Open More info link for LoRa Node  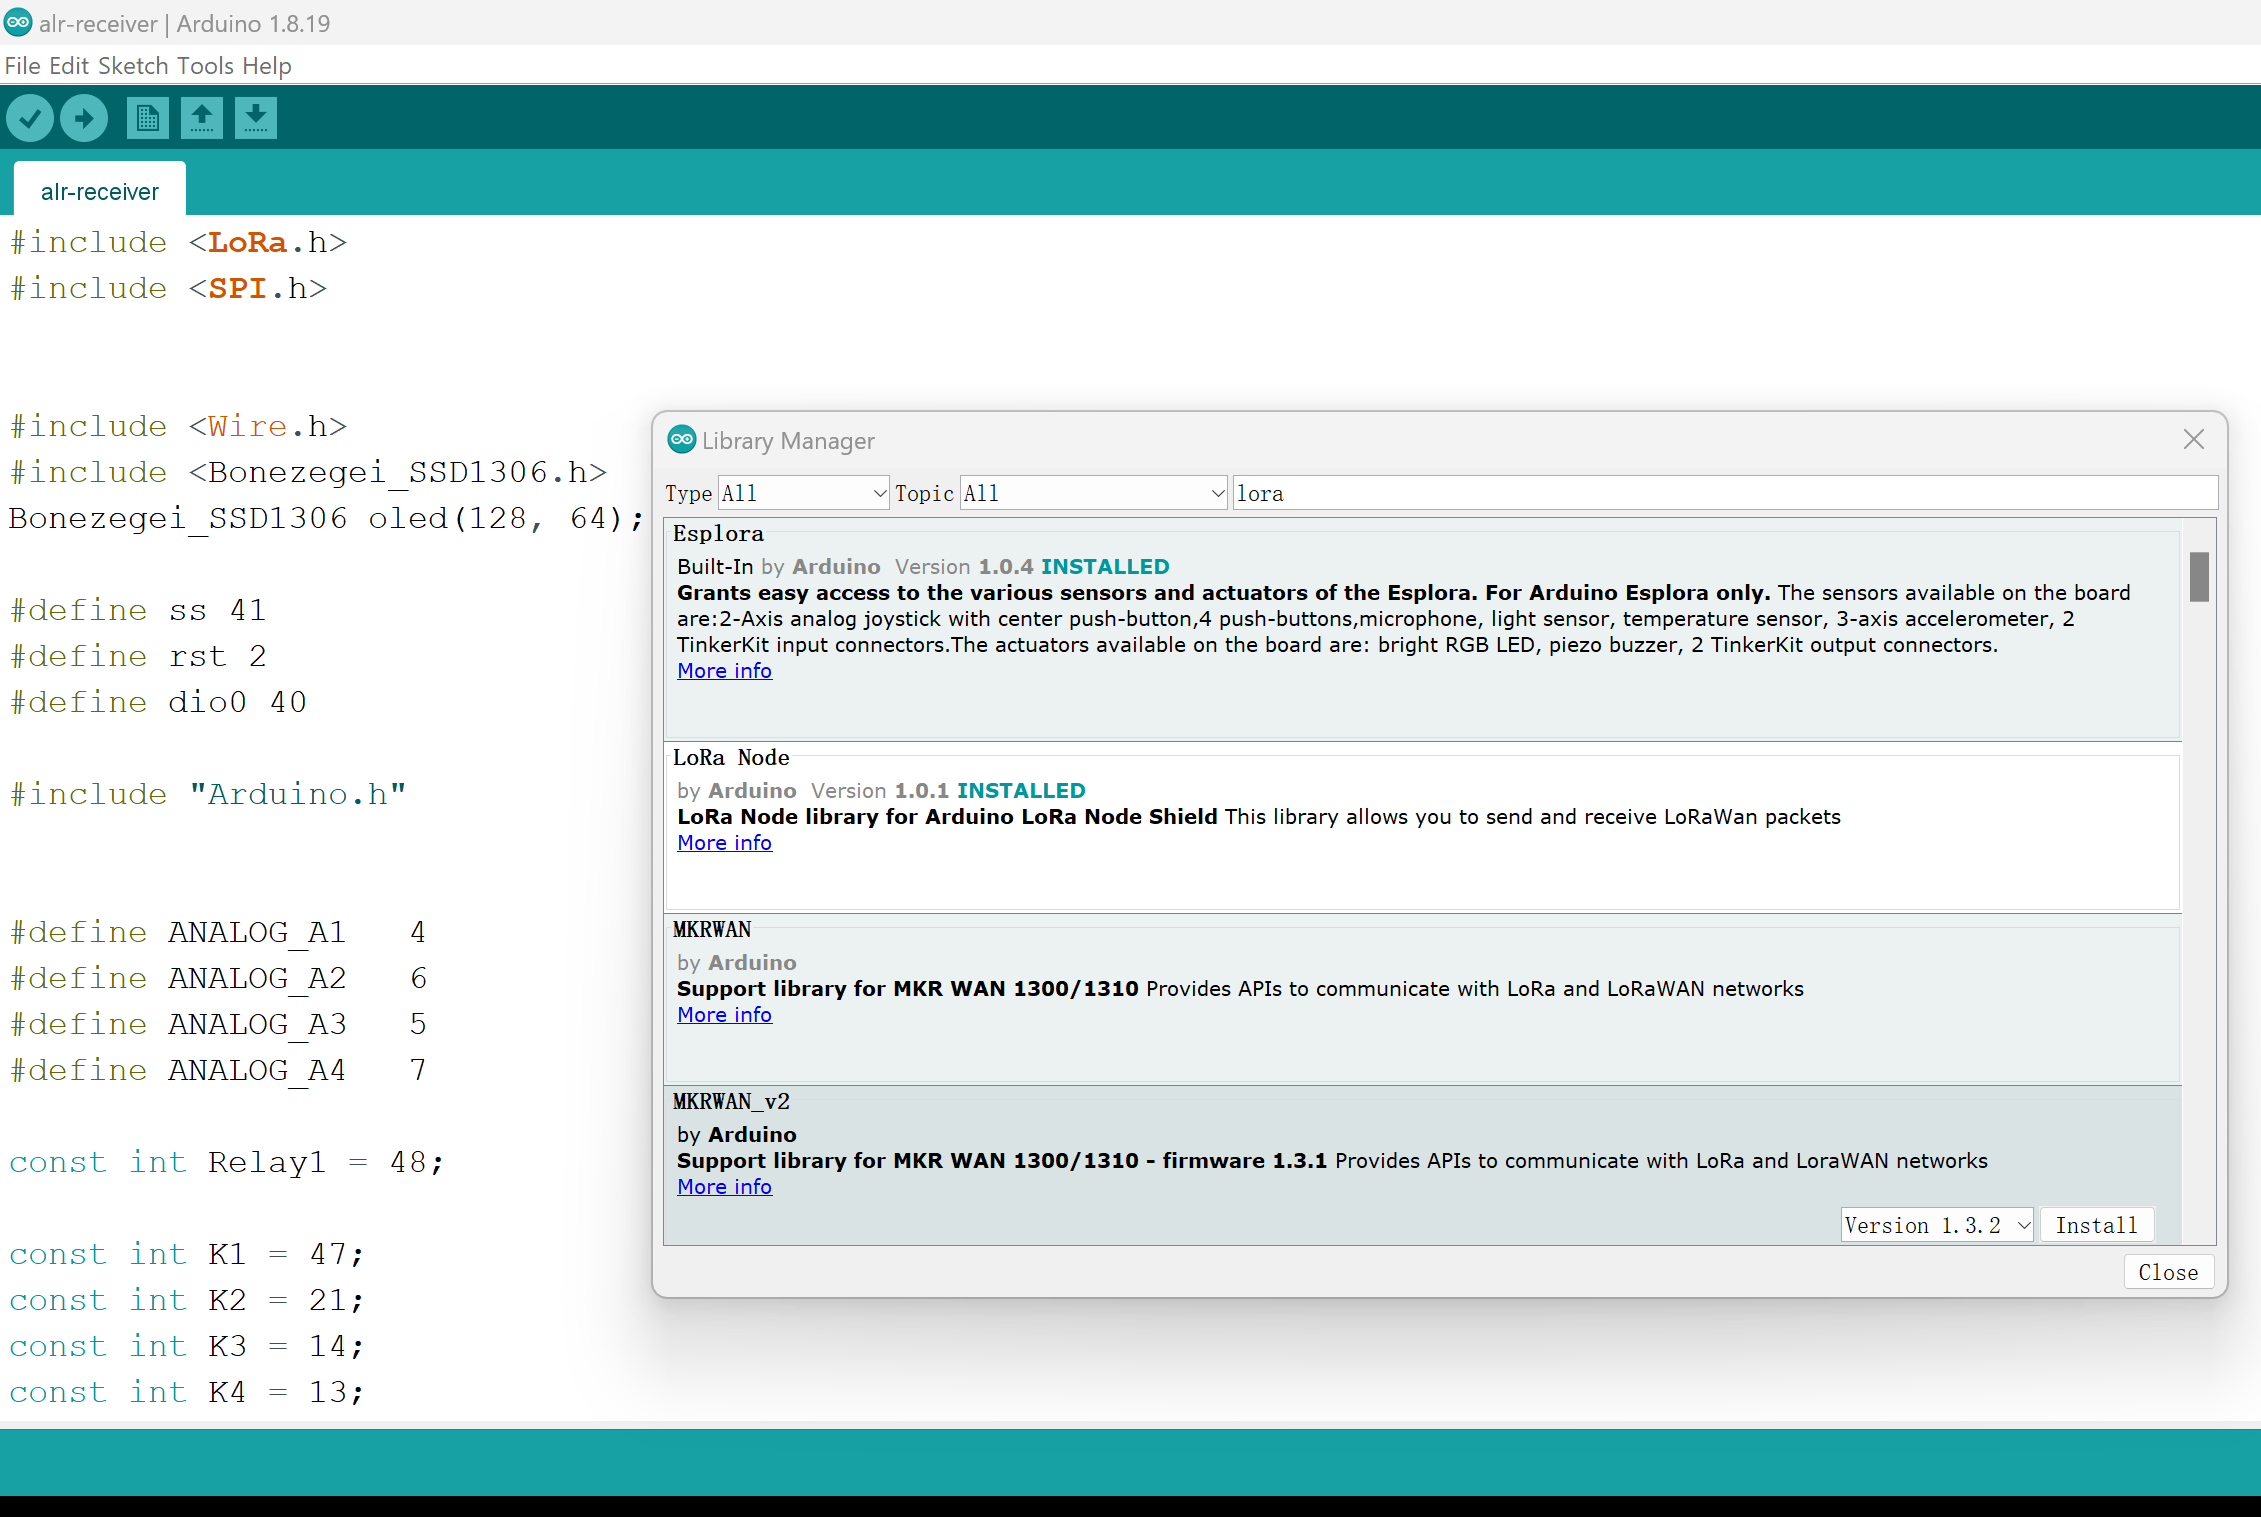(724, 843)
